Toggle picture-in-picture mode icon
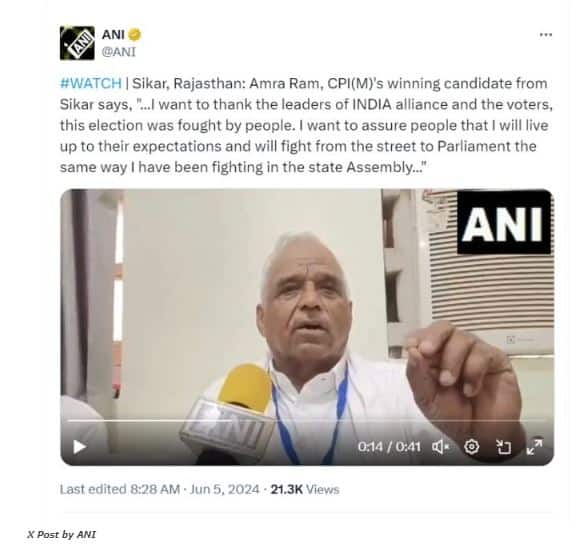 click(503, 447)
